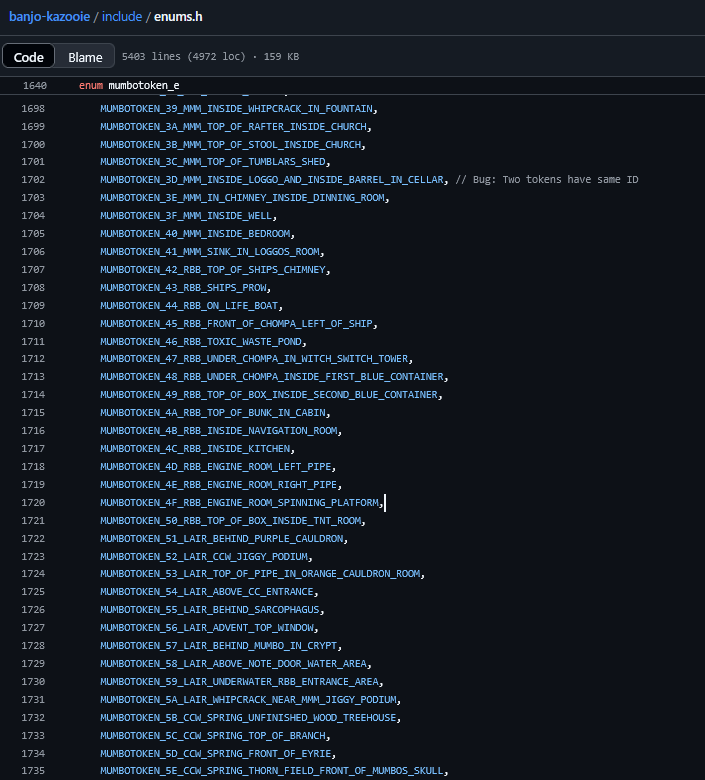Click MUMBOTOKEN_5E_CCW_SPRING_THORN_FIELD_FRONT_OF_MUMBOS_SKULL
Image resolution: width=705 pixels, height=780 pixels.
[x=272, y=771]
